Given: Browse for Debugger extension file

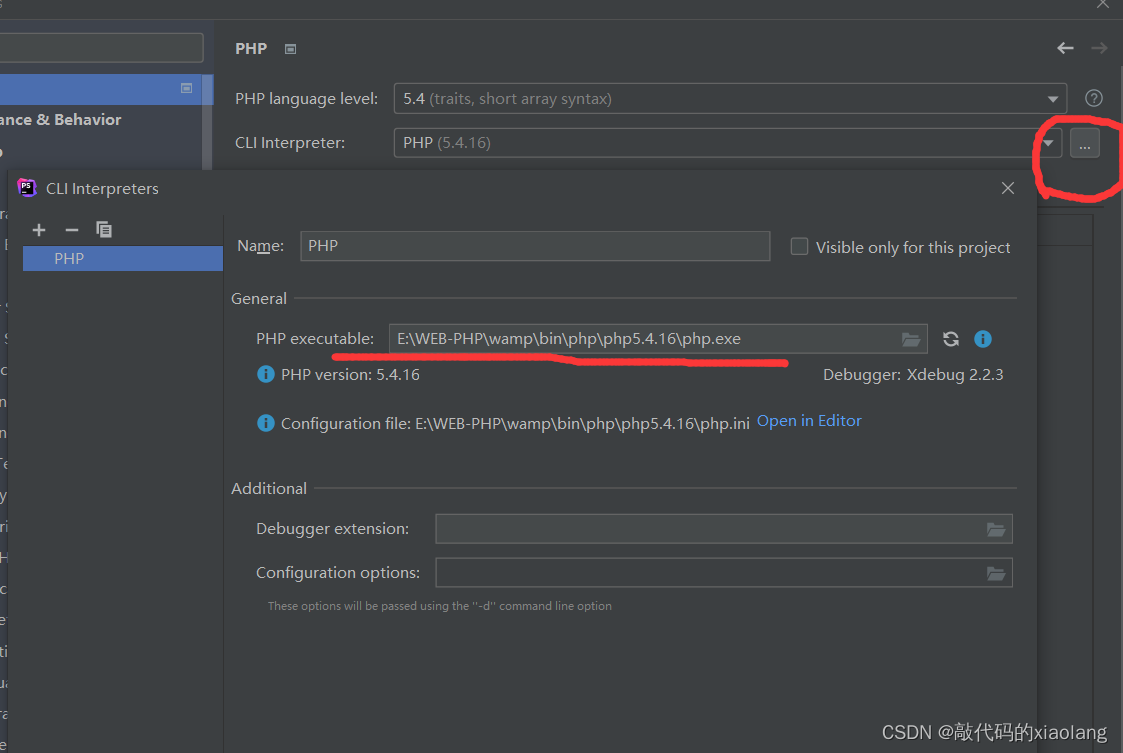Looking at the screenshot, I should pyautogui.click(x=996, y=529).
